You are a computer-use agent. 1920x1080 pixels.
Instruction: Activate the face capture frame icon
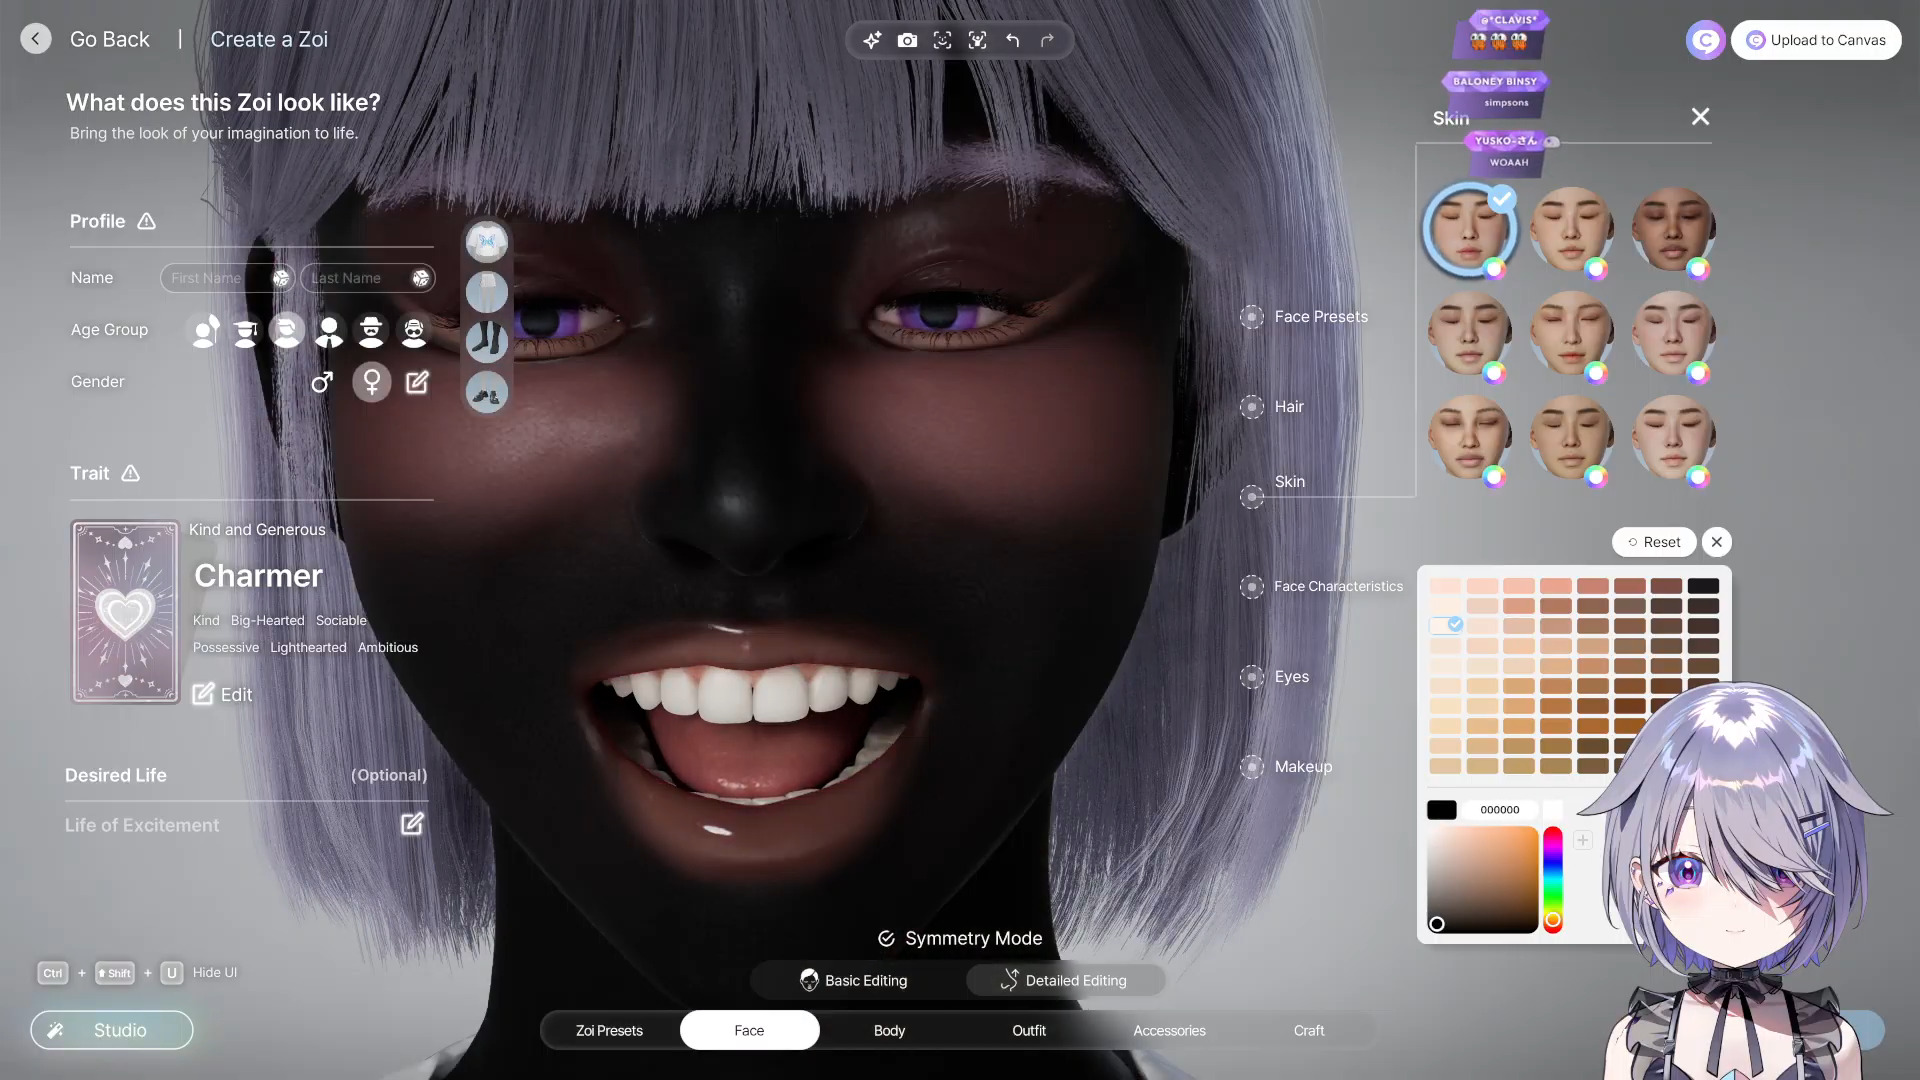942,40
